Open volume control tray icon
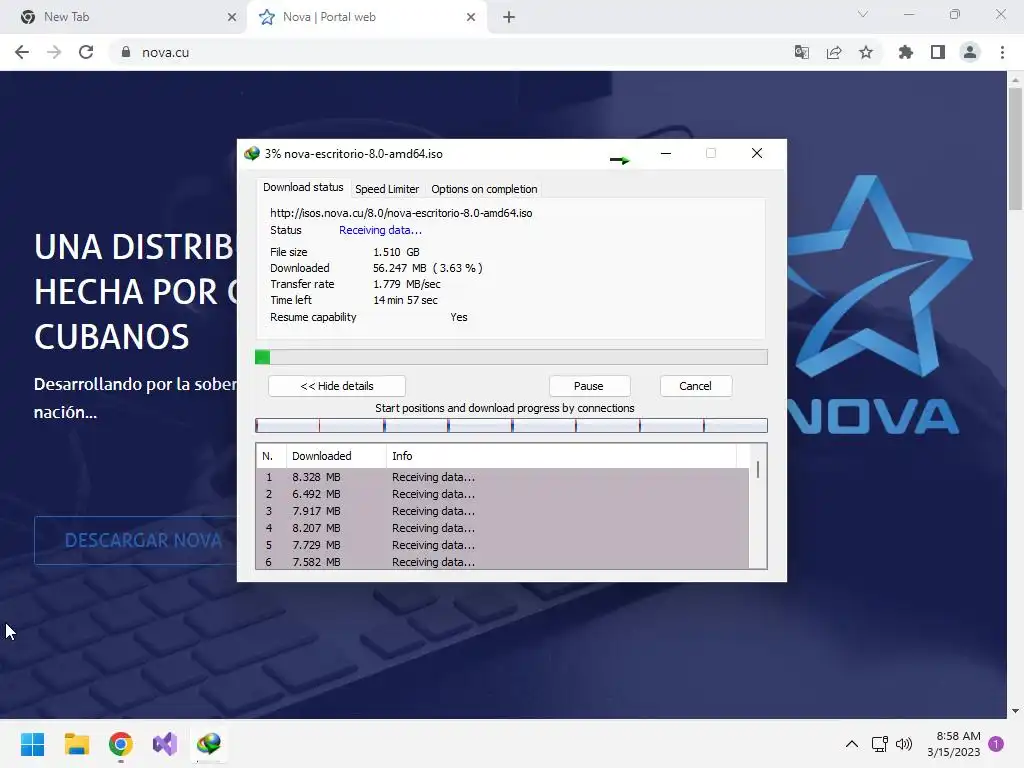The height and width of the screenshot is (768, 1024). 904,744
